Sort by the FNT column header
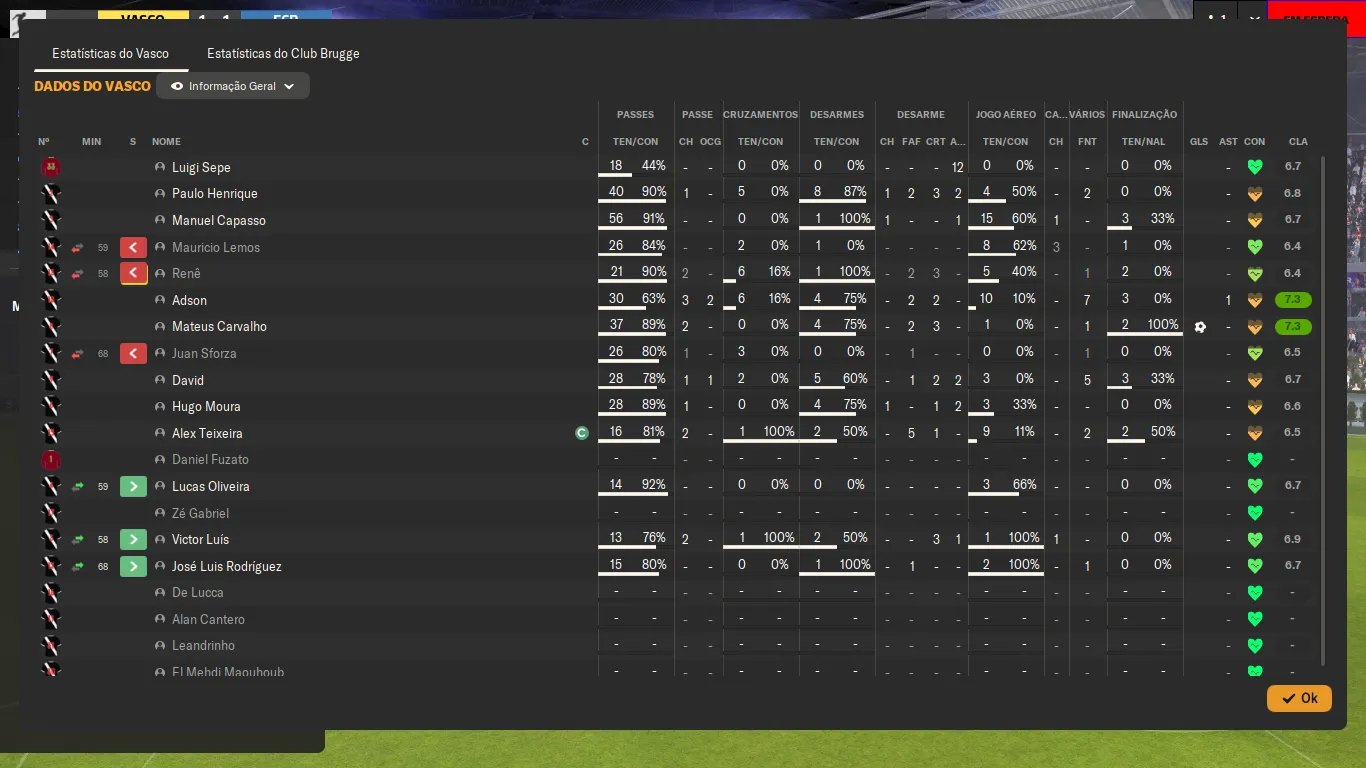Image resolution: width=1366 pixels, height=768 pixels. (1087, 142)
